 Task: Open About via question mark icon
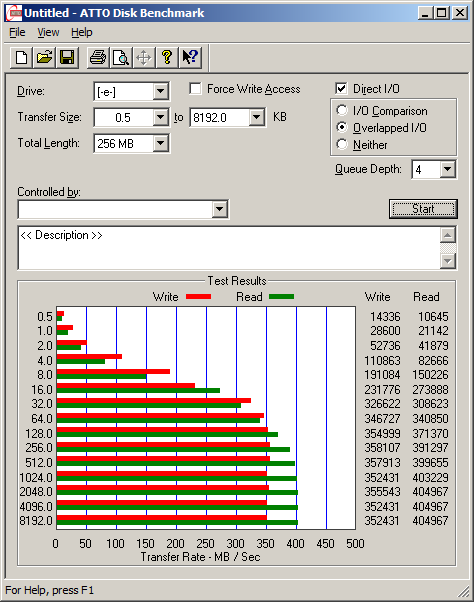(167, 58)
